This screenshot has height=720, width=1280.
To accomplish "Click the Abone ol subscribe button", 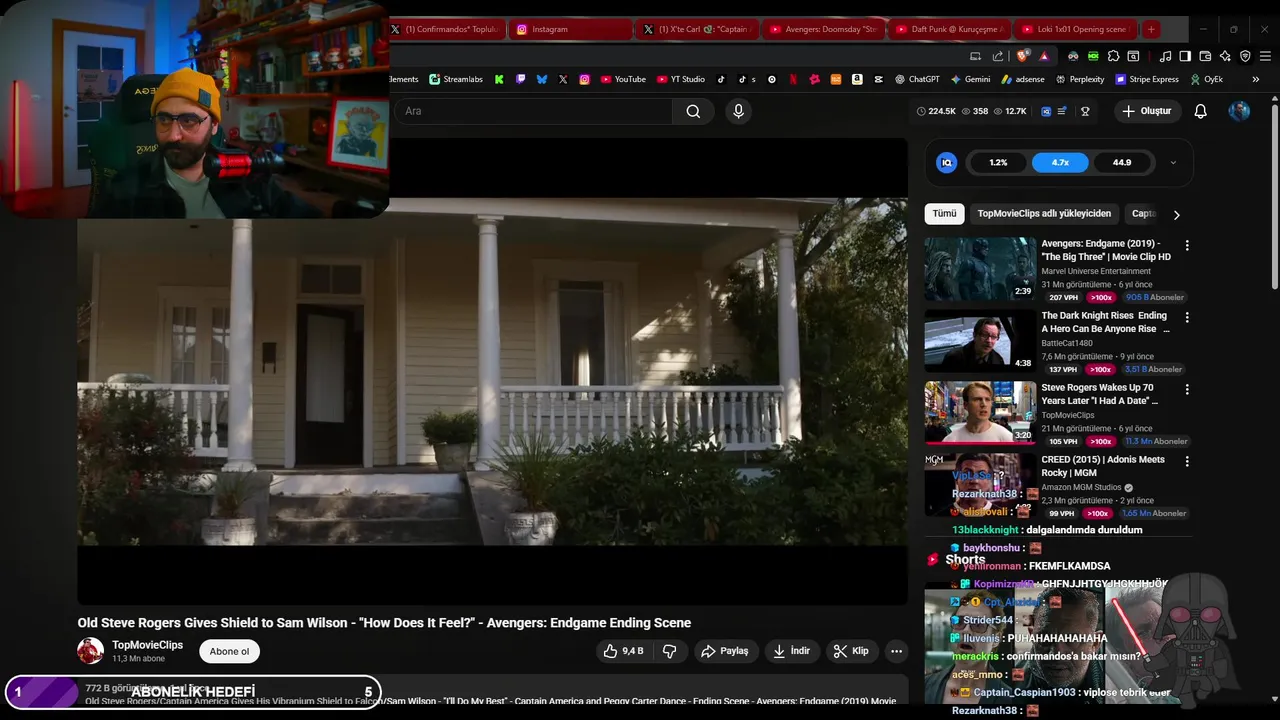I will click(x=229, y=651).
